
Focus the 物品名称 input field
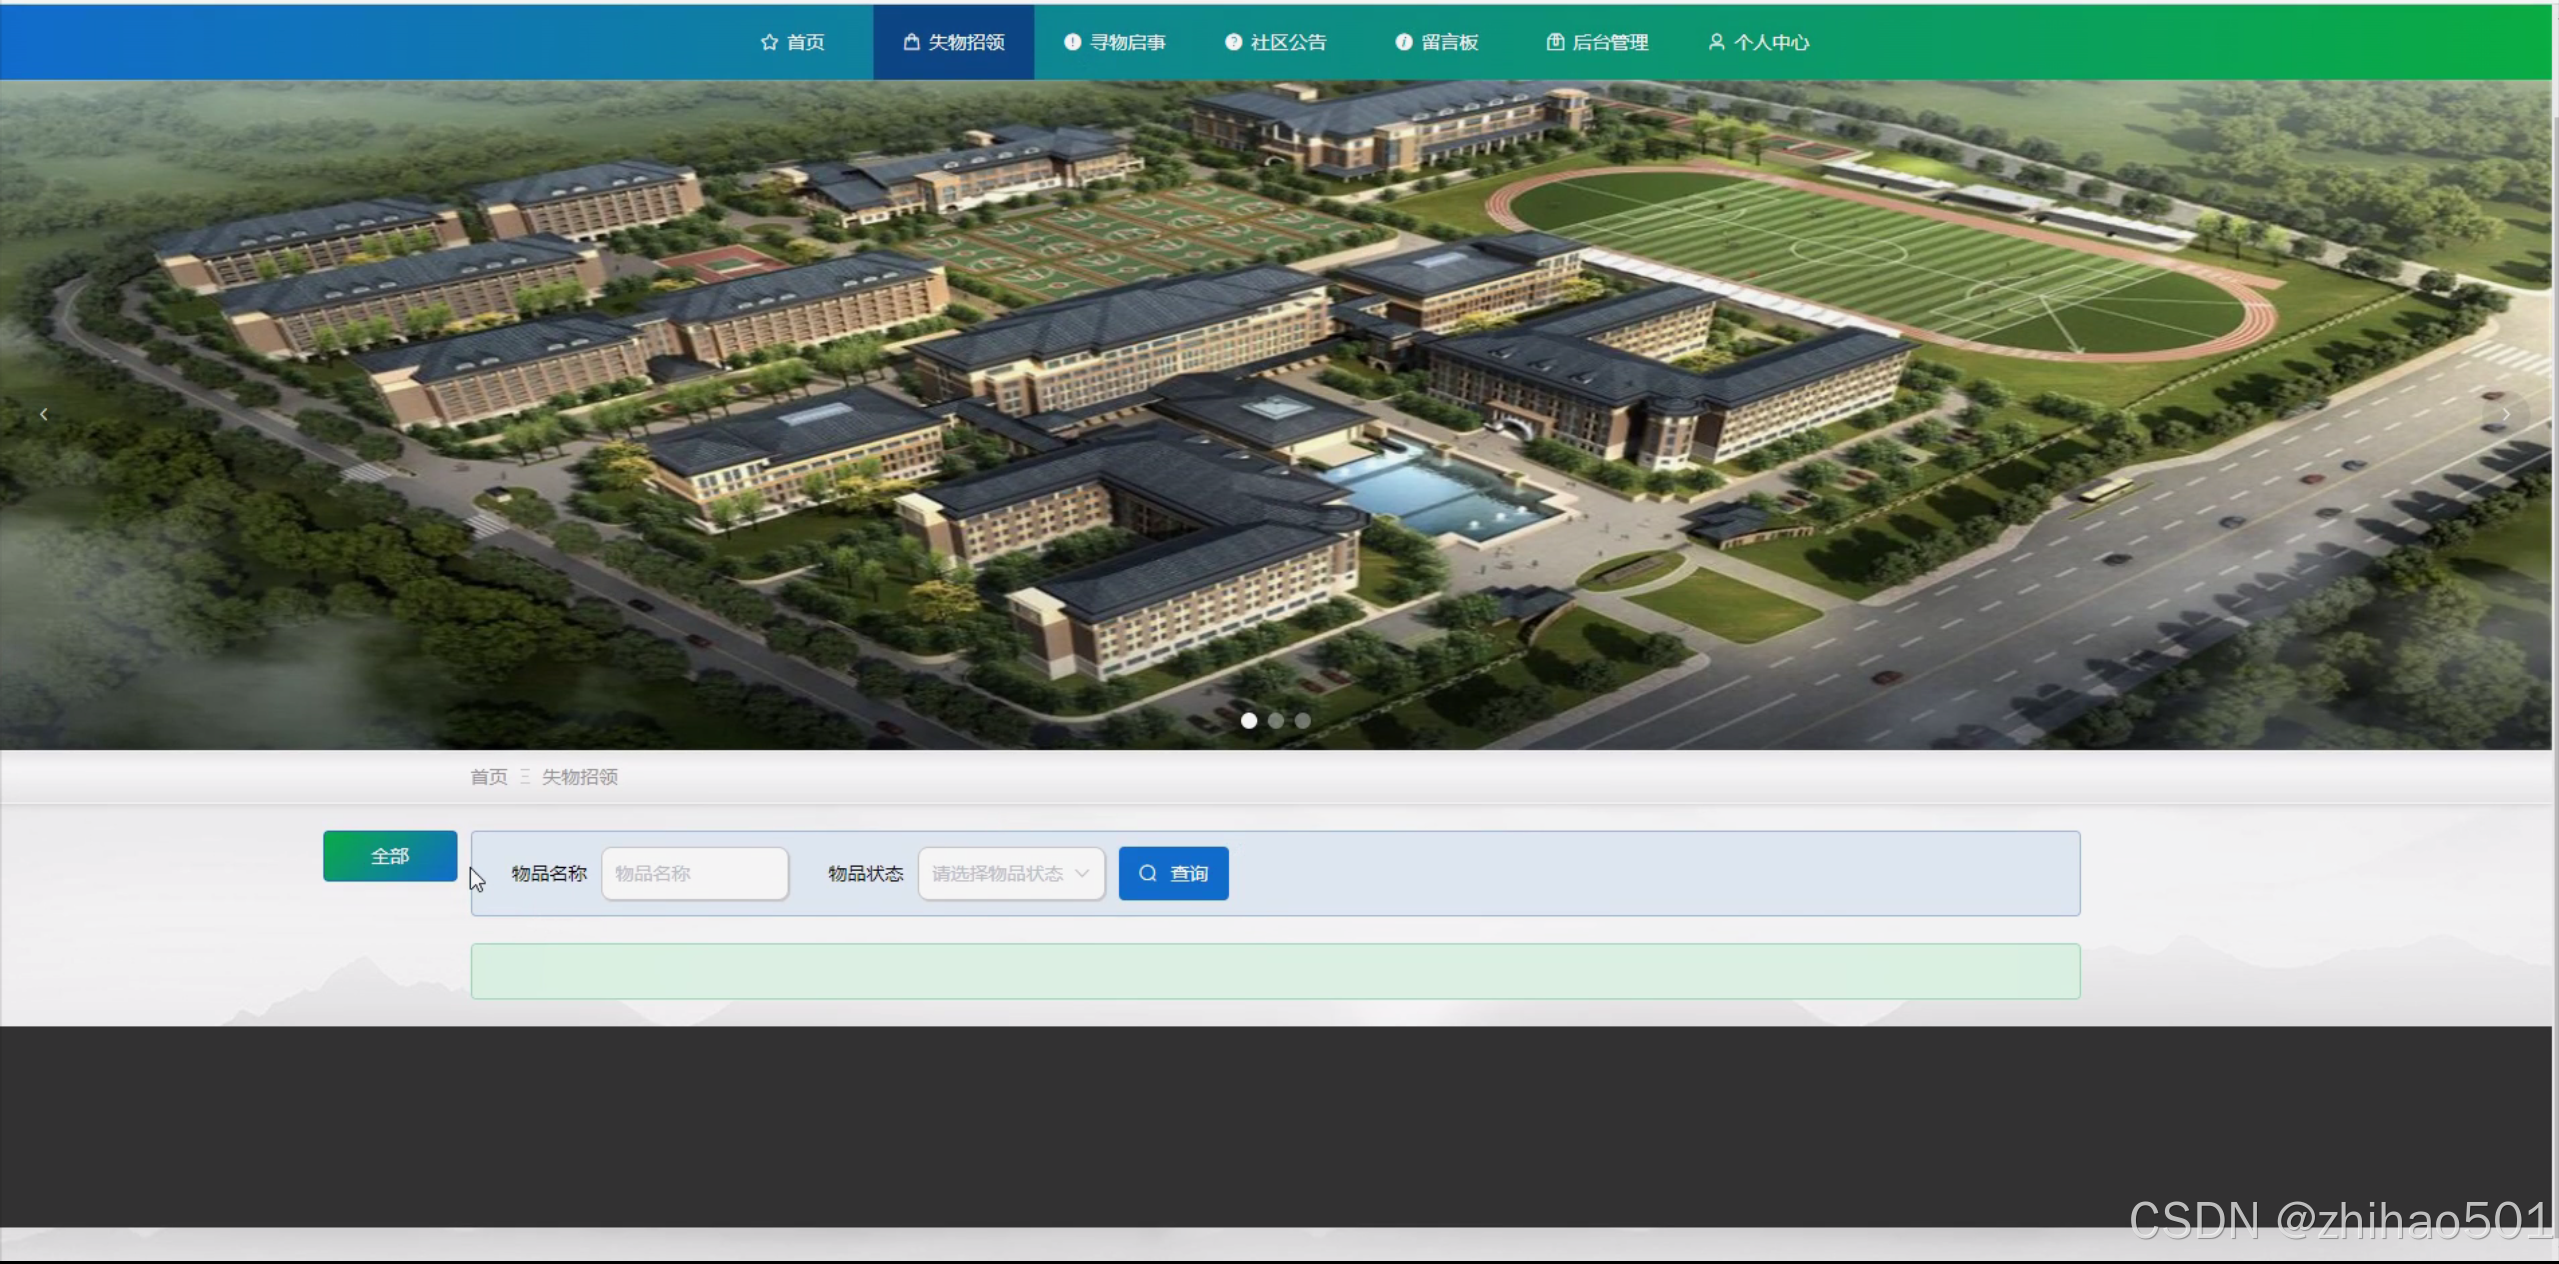(x=694, y=873)
